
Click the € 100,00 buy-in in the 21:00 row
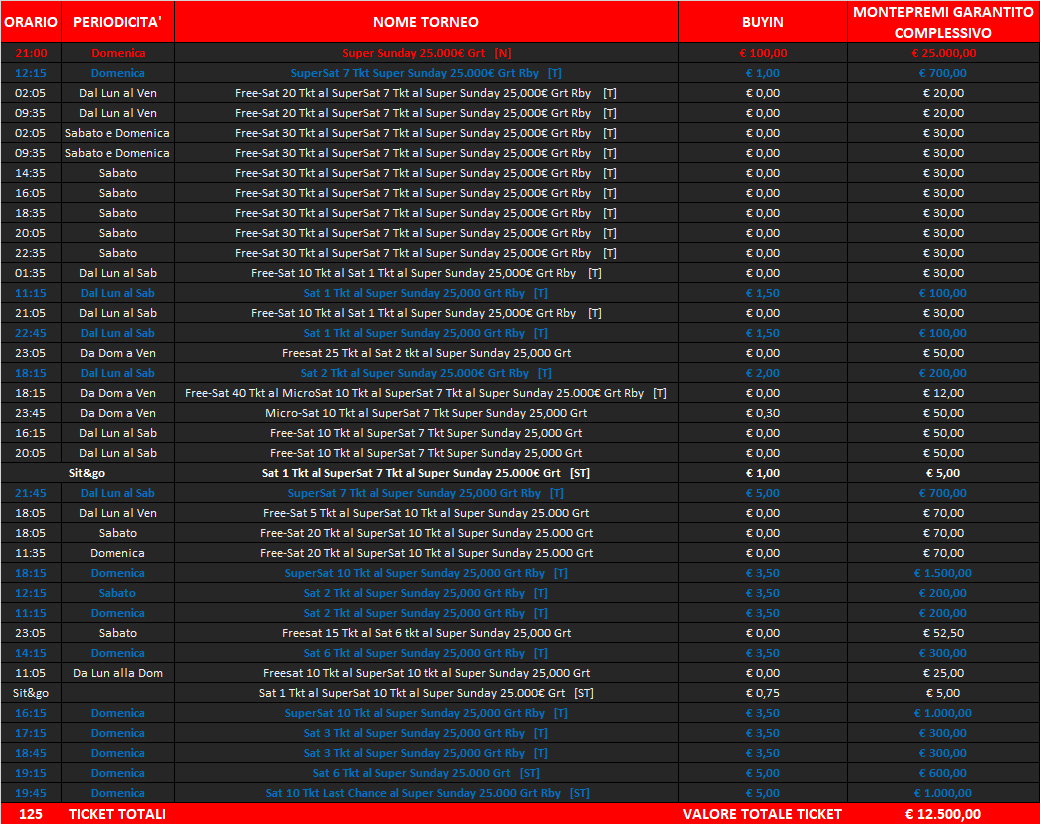(x=763, y=53)
